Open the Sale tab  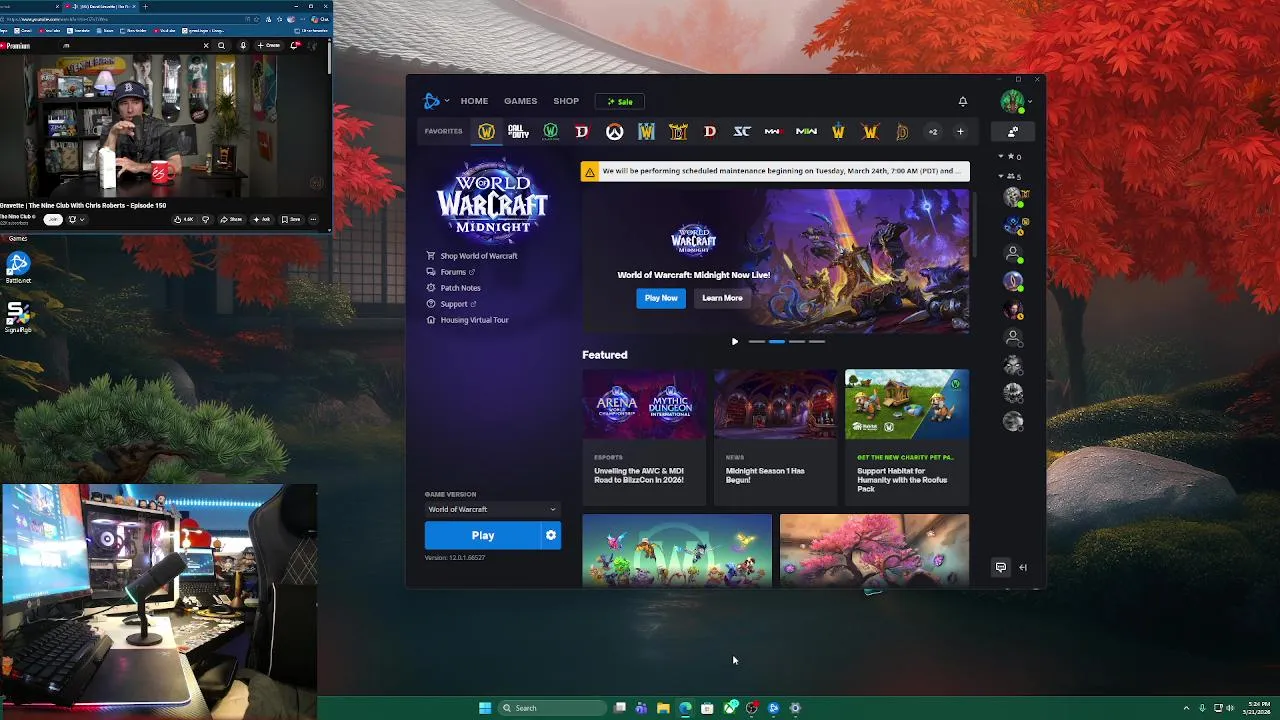[620, 101]
